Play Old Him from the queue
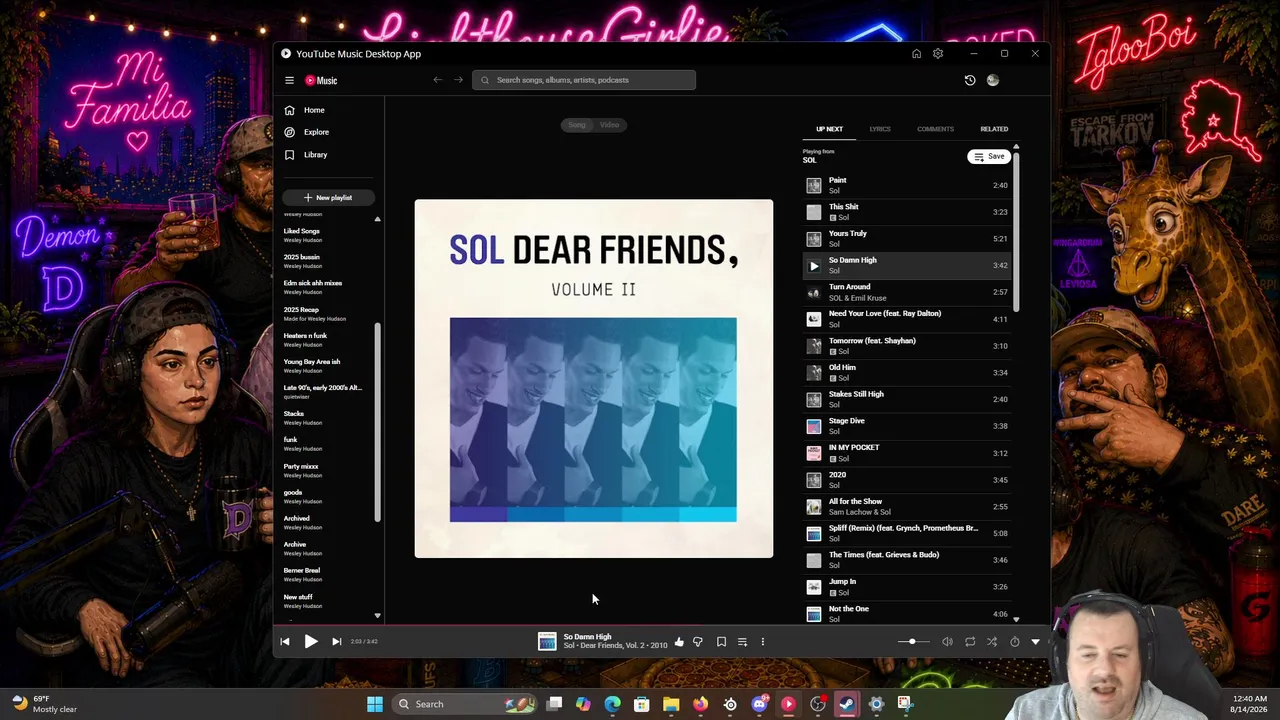1280x720 pixels. pyautogui.click(x=906, y=372)
